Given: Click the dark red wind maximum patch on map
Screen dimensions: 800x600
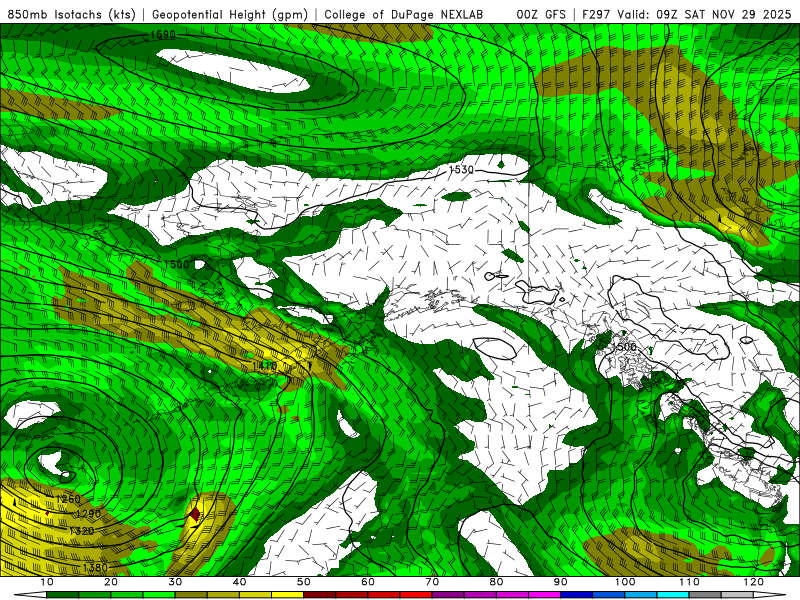Looking at the screenshot, I should point(195,514).
